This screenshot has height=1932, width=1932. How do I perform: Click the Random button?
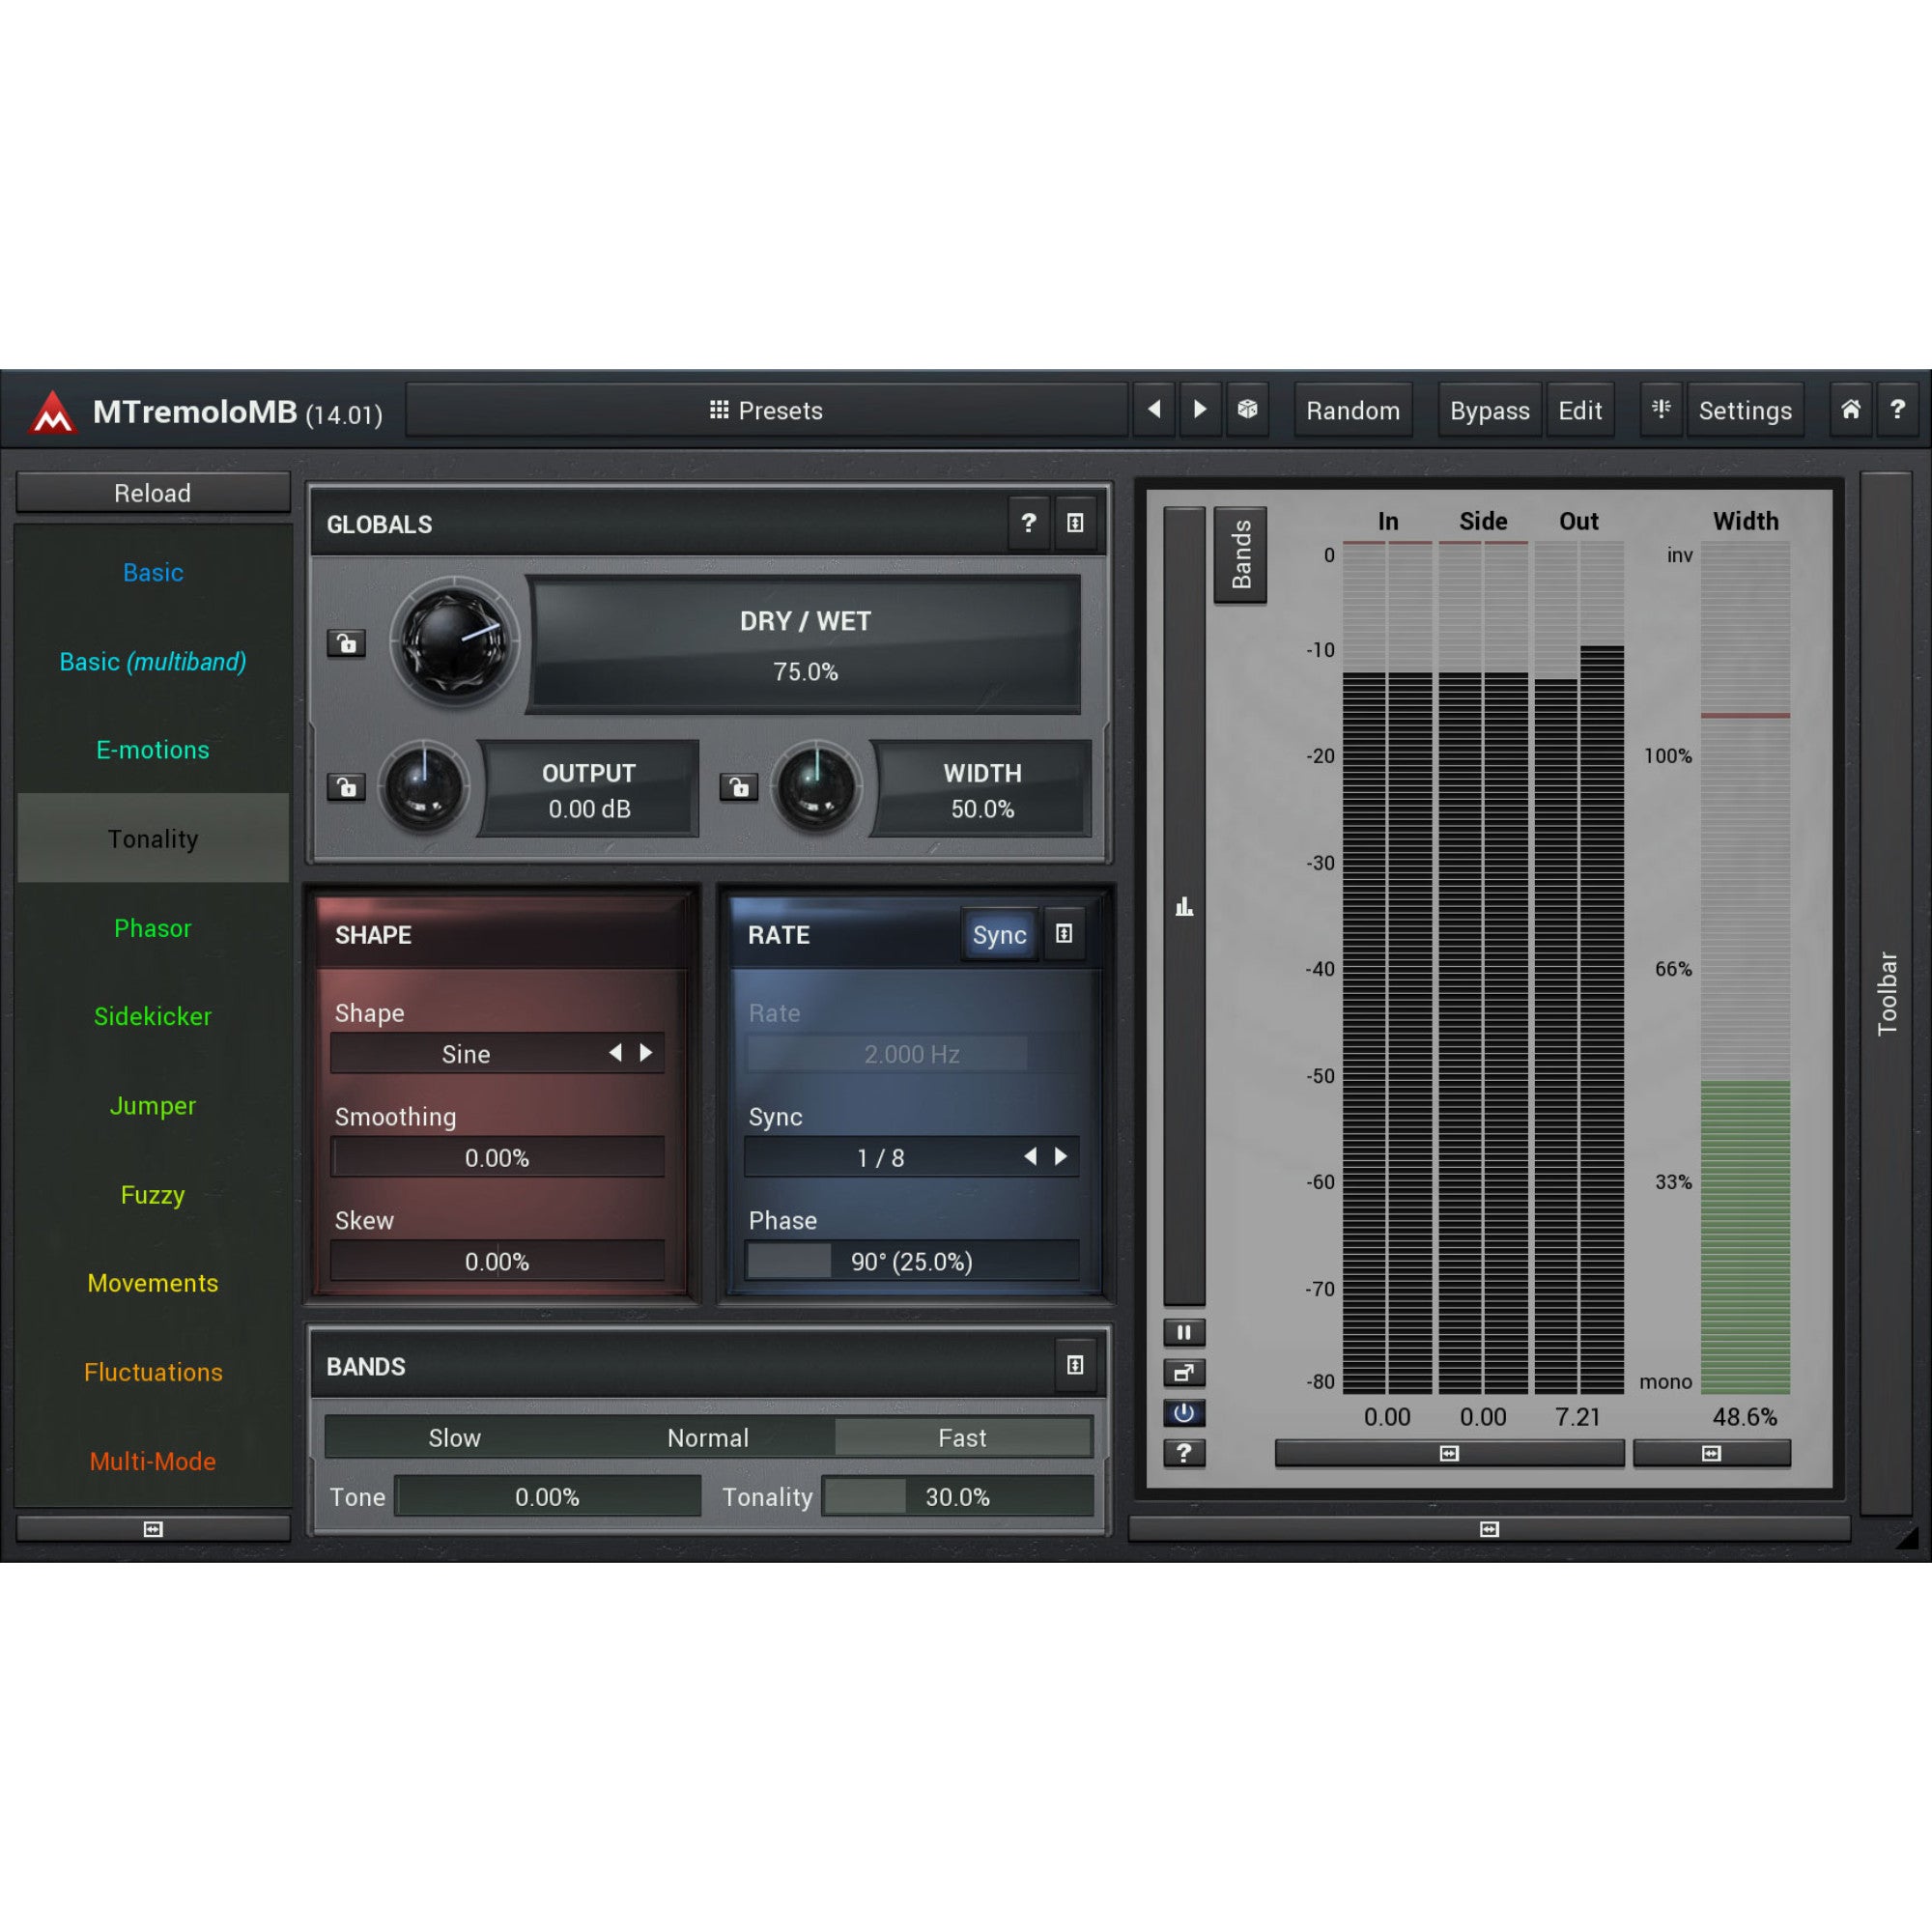pyautogui.click(x=1353, y=410)
